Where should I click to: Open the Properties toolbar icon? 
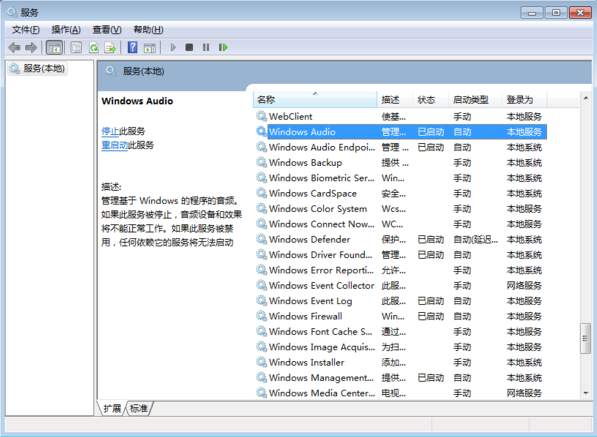[76, 48]
